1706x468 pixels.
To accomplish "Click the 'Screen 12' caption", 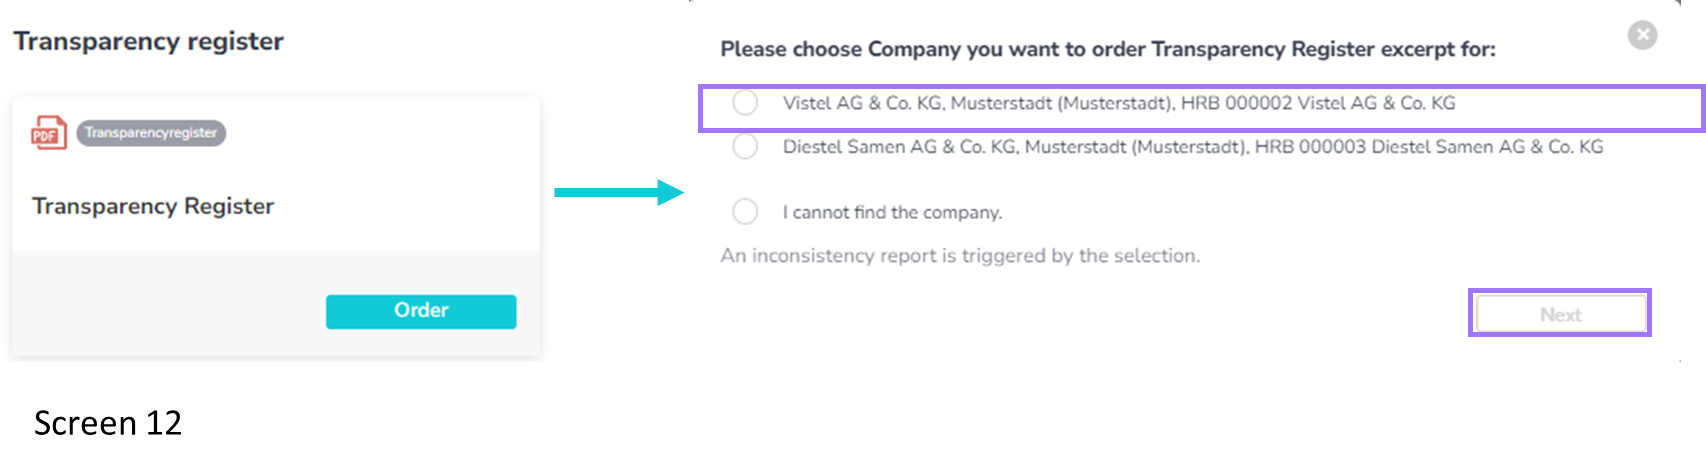I will (108, 423).
